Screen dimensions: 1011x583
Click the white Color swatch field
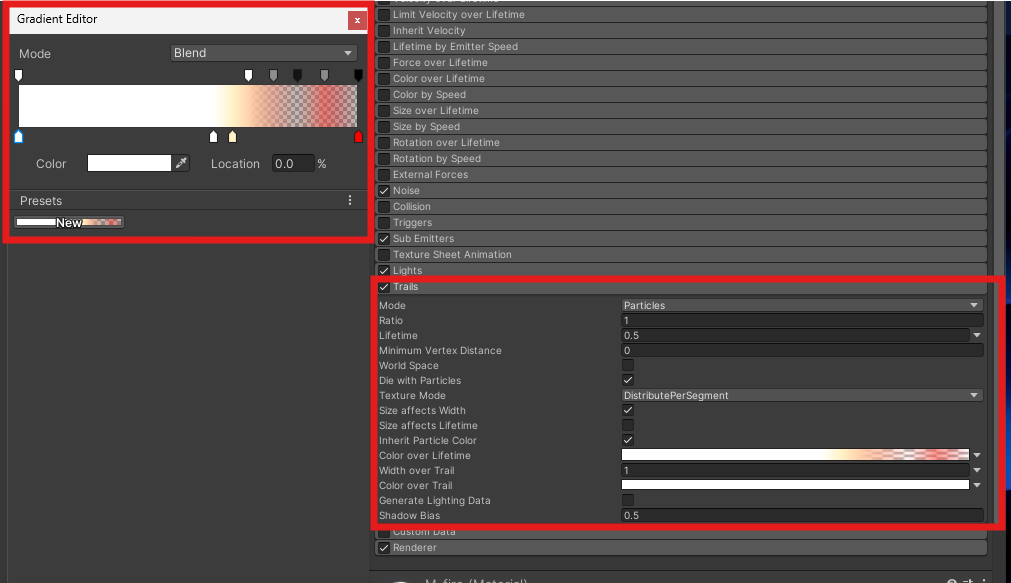coord(129,163)
